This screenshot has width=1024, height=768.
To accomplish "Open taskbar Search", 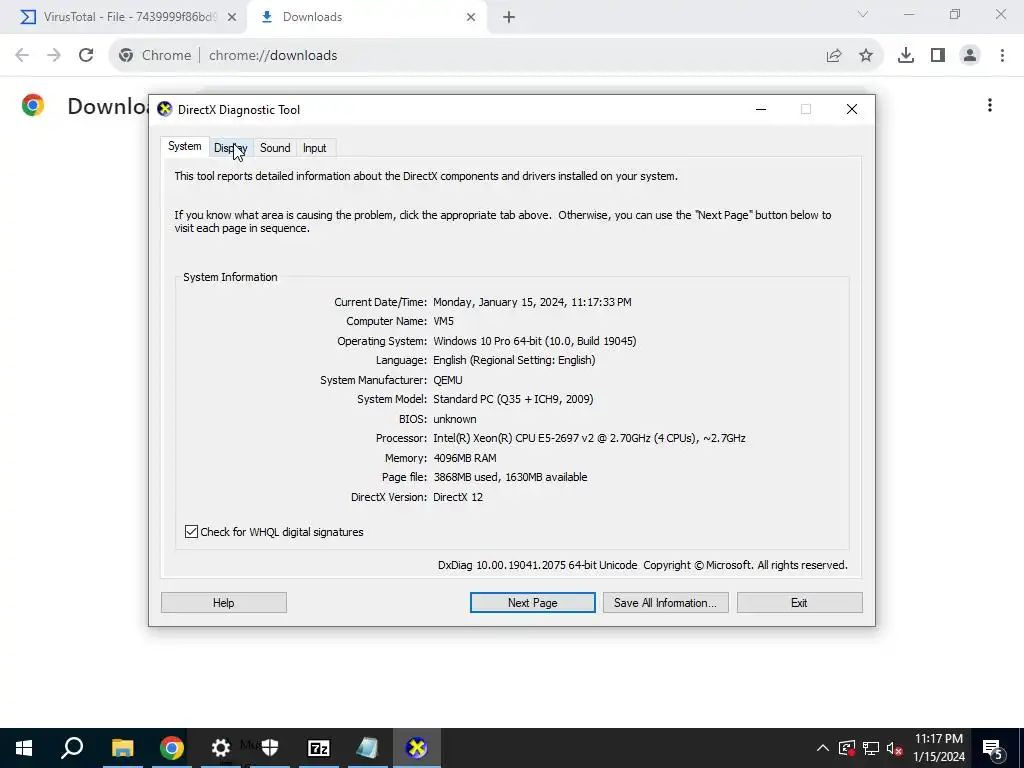I will coord(72,748).
